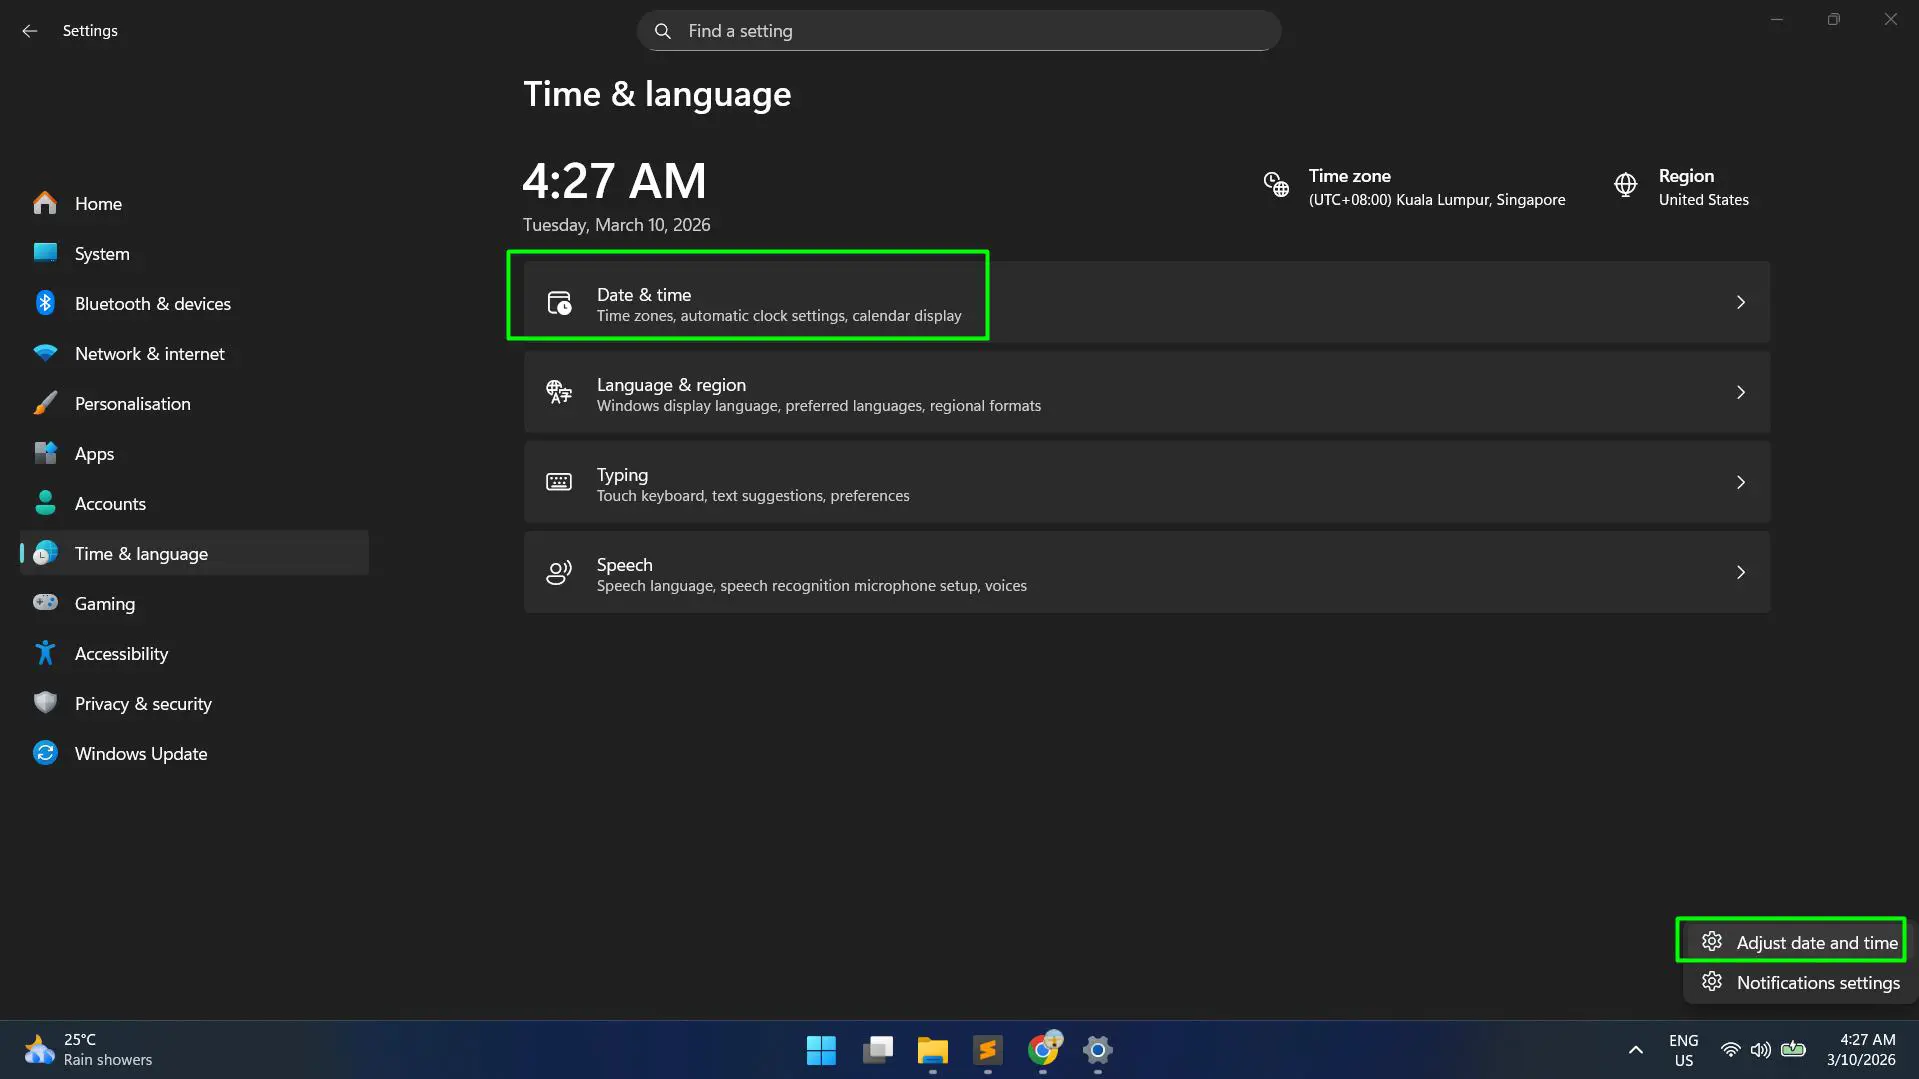Expand the Speech settings chevron

(x=1740, y=572)
